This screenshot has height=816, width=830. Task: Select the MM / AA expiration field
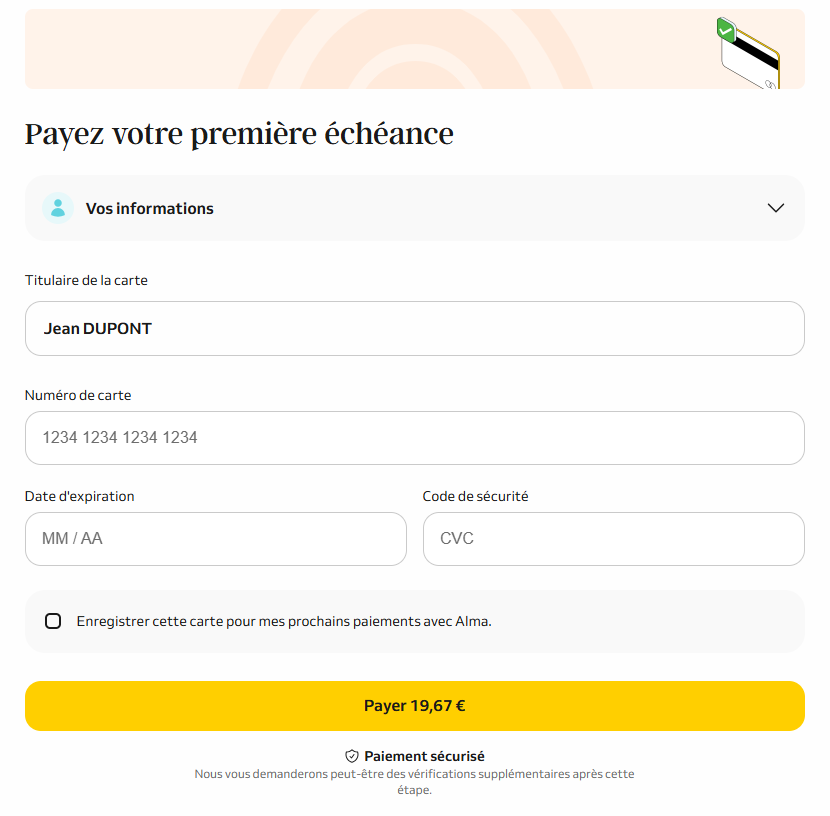click(216, 539)
